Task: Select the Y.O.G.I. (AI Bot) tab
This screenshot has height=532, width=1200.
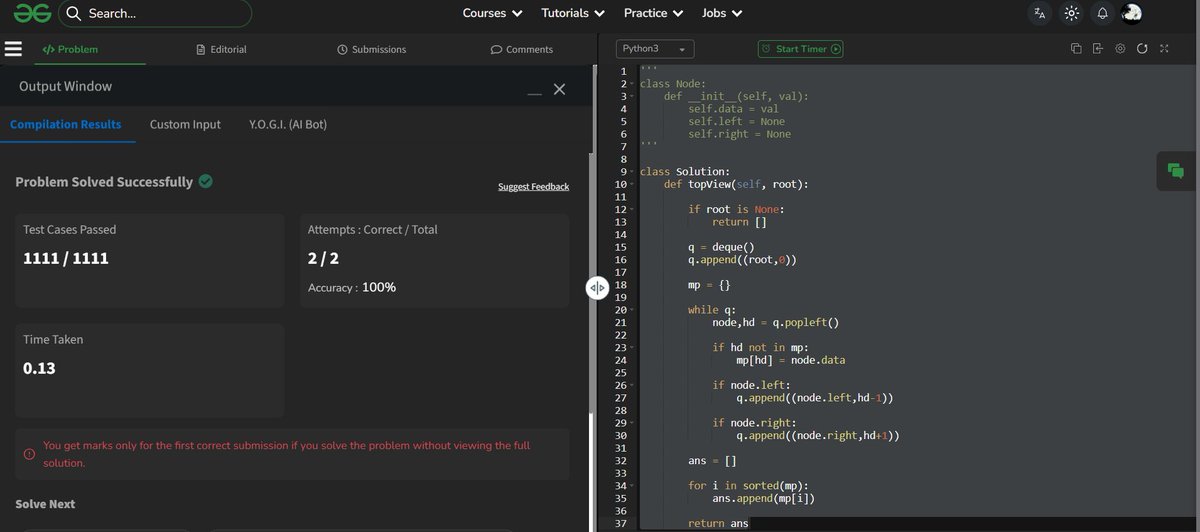Action: point(288,125)
